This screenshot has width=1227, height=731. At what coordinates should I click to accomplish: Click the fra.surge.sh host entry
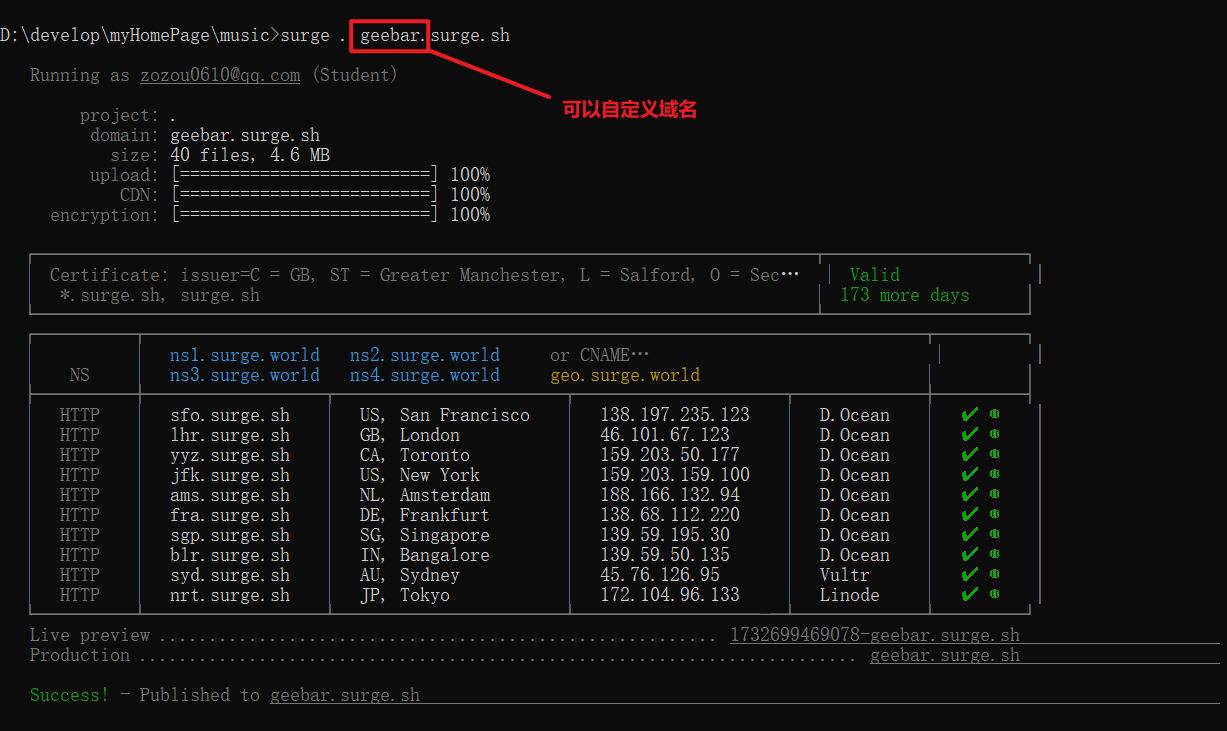click(230, 515)
